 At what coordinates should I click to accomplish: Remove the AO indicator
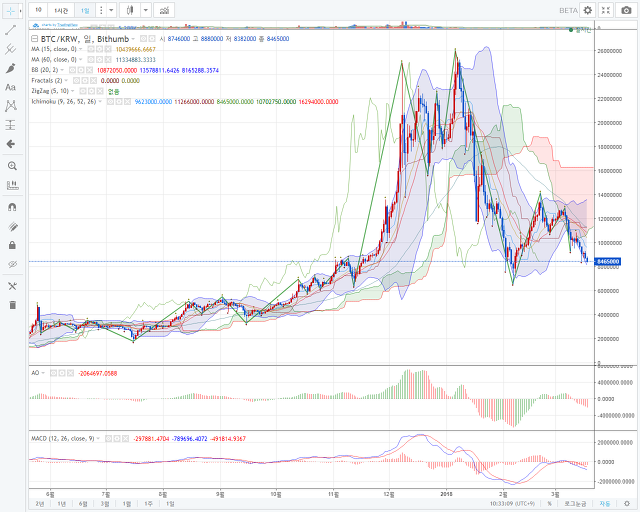click(x=70, y=373)
